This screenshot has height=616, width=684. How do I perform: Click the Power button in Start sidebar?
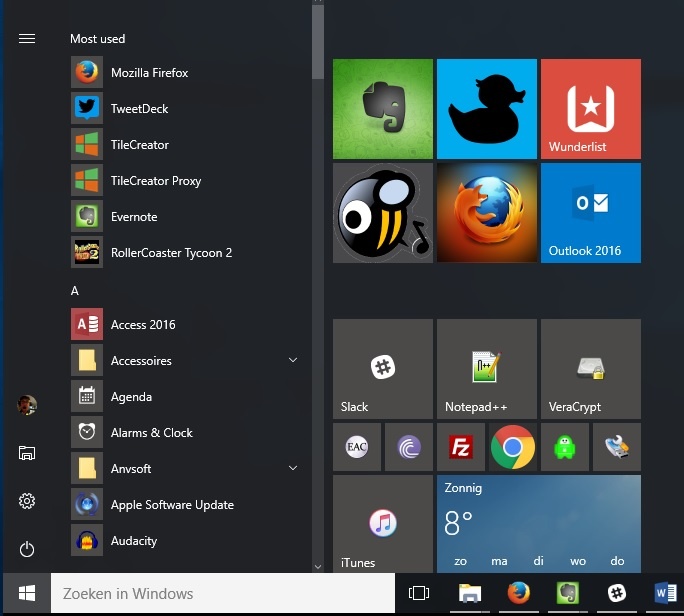pos(27,549)
